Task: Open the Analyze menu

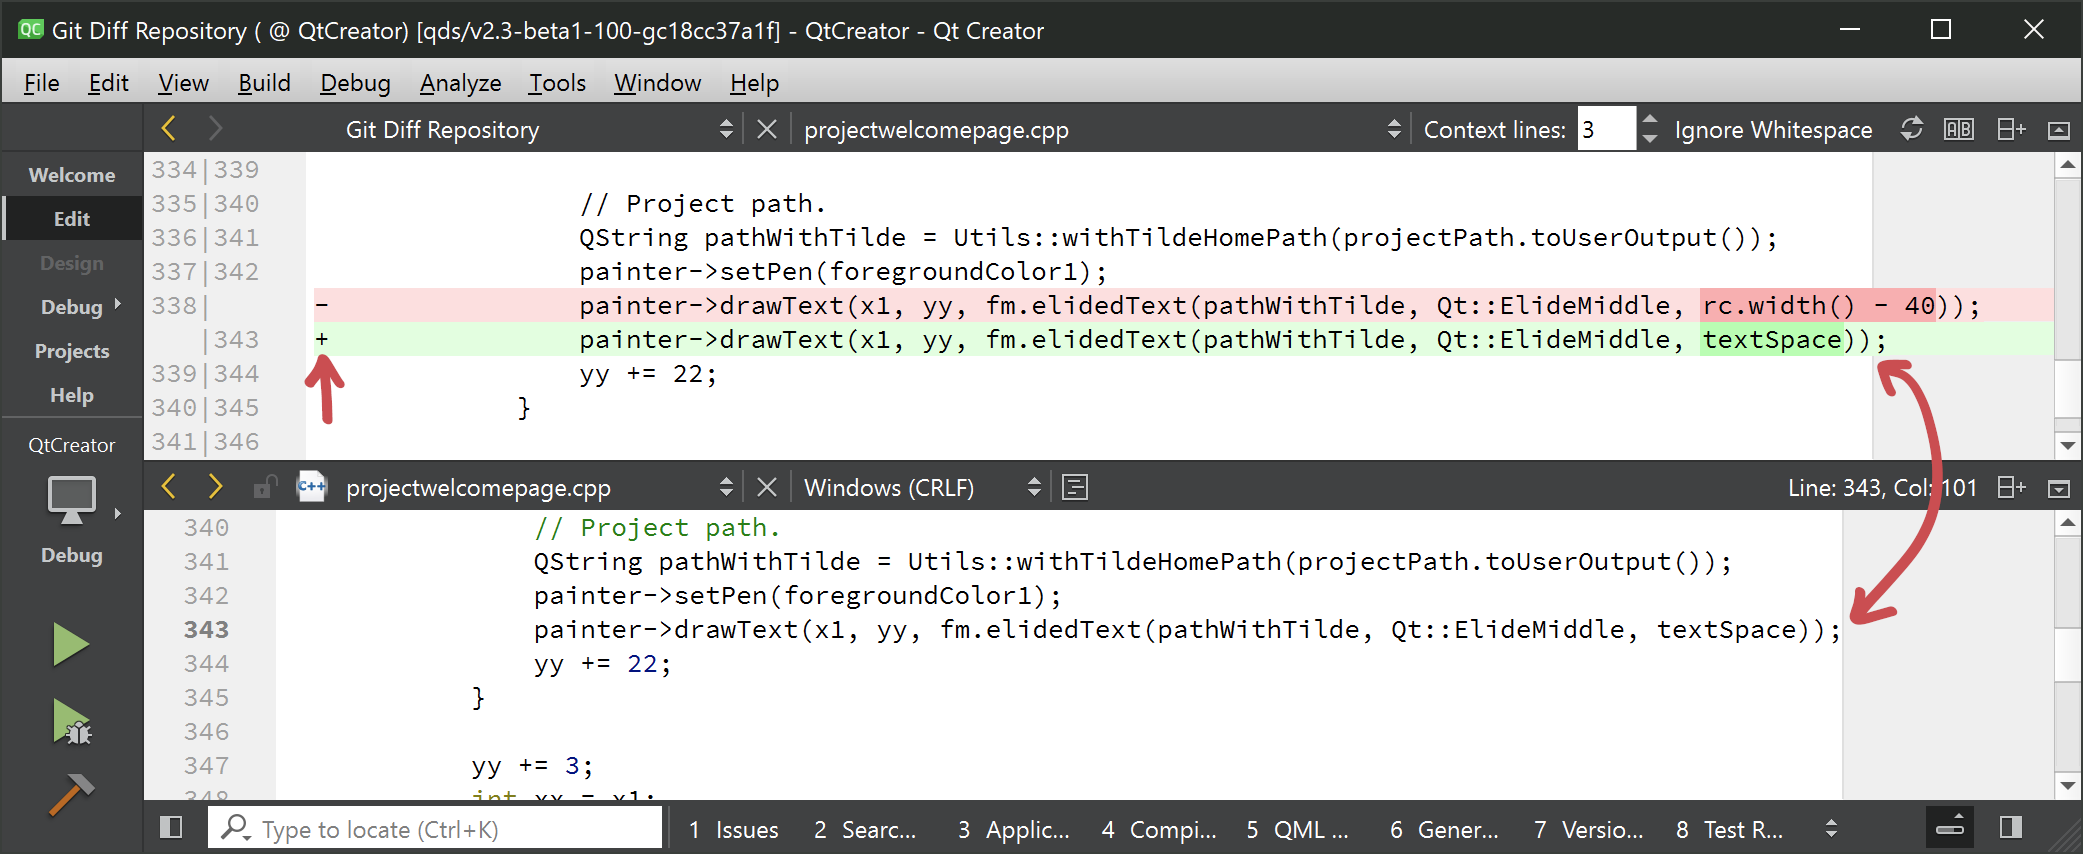Action: (x=460, y=83)
